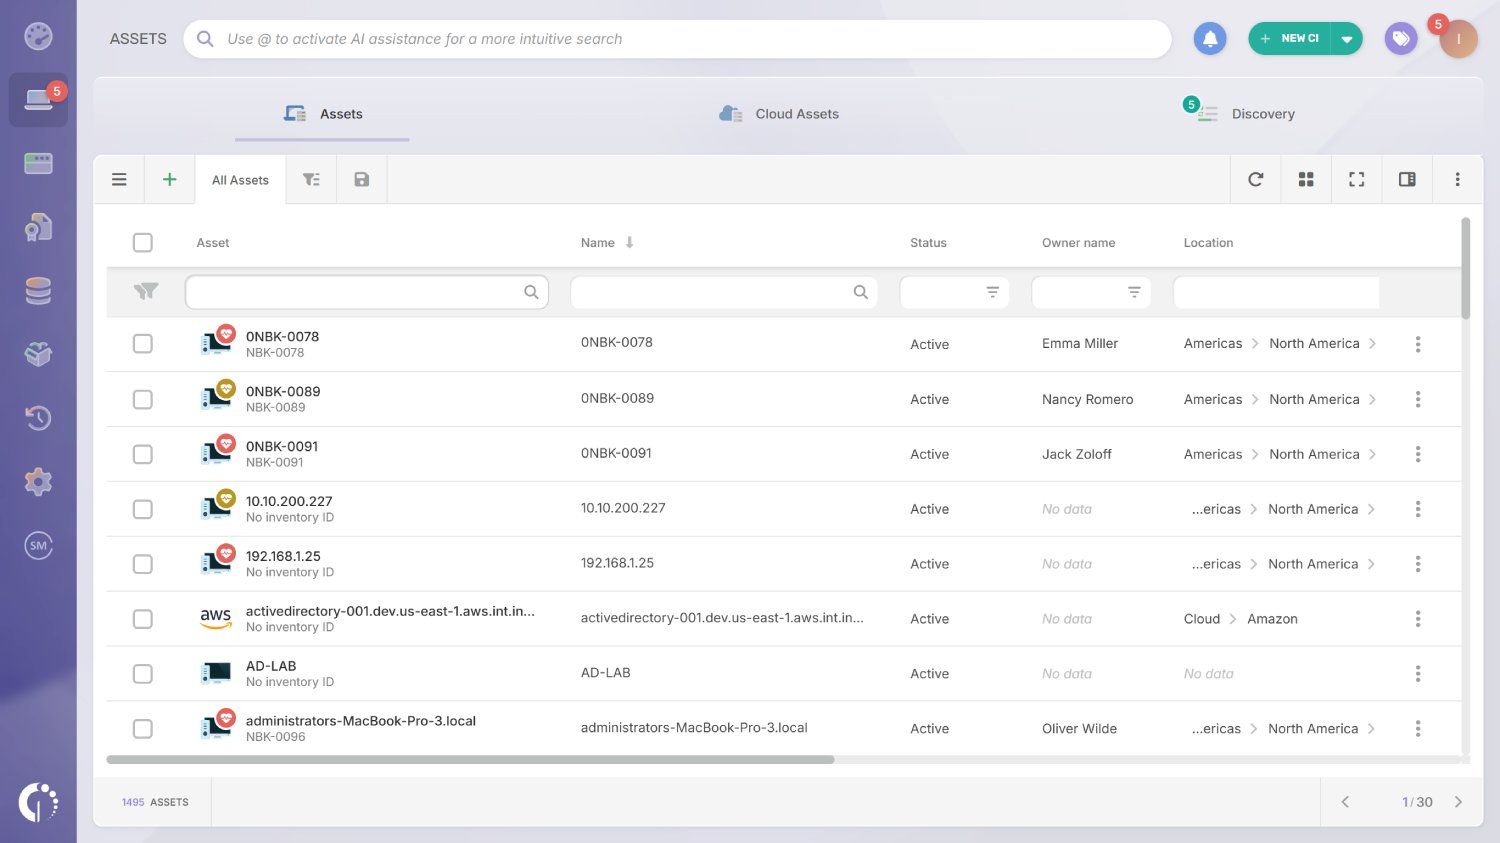Screen dimensions: 1500x843
Task: Expand the table with the fullscreen icon
Action: click(1356, 179)
